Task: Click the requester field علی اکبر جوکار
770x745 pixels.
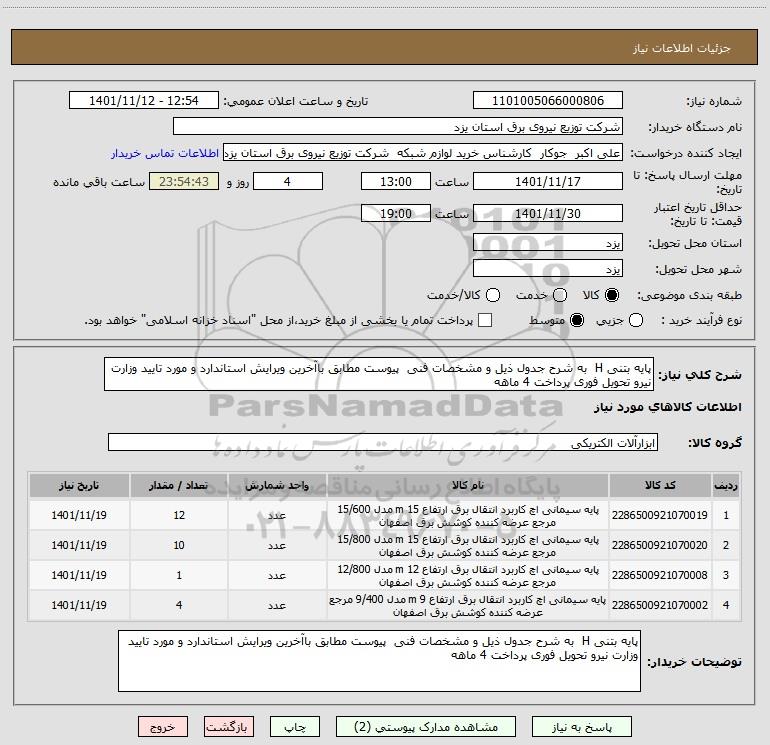Action: click(x=423, y=153)
